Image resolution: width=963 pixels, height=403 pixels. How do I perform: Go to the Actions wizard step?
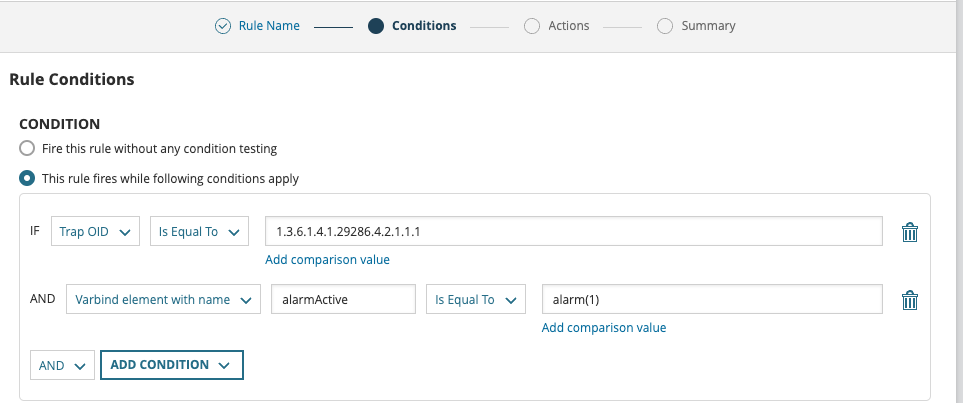[x=568, y=26]
